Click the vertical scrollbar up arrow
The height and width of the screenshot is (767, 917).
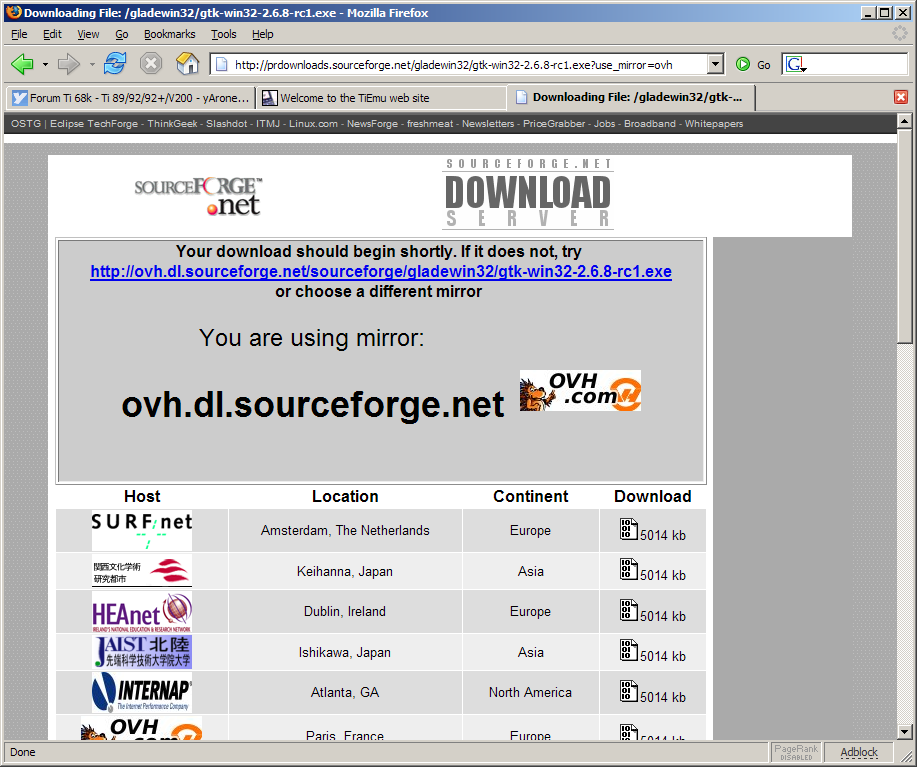(x=904, y=122)
